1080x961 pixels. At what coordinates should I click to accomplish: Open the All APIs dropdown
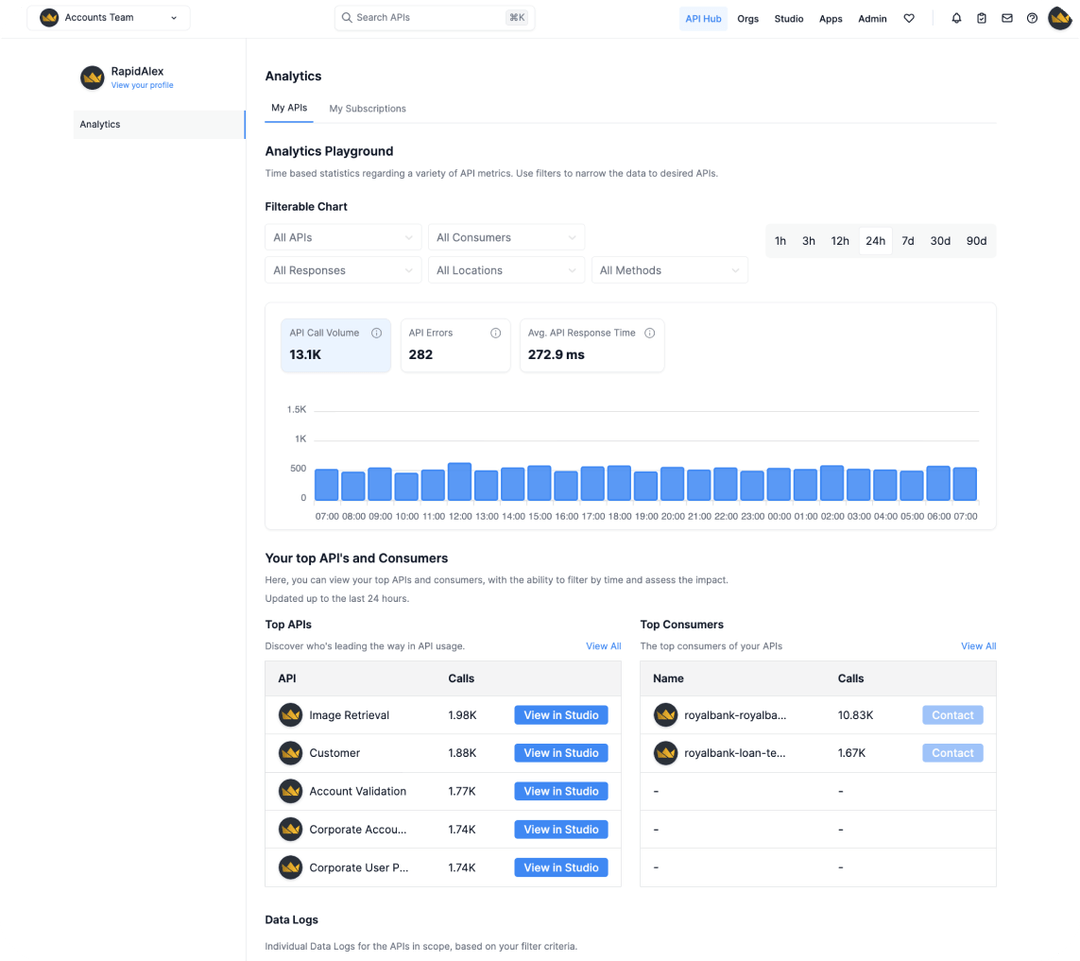click(x=343, y=237)
